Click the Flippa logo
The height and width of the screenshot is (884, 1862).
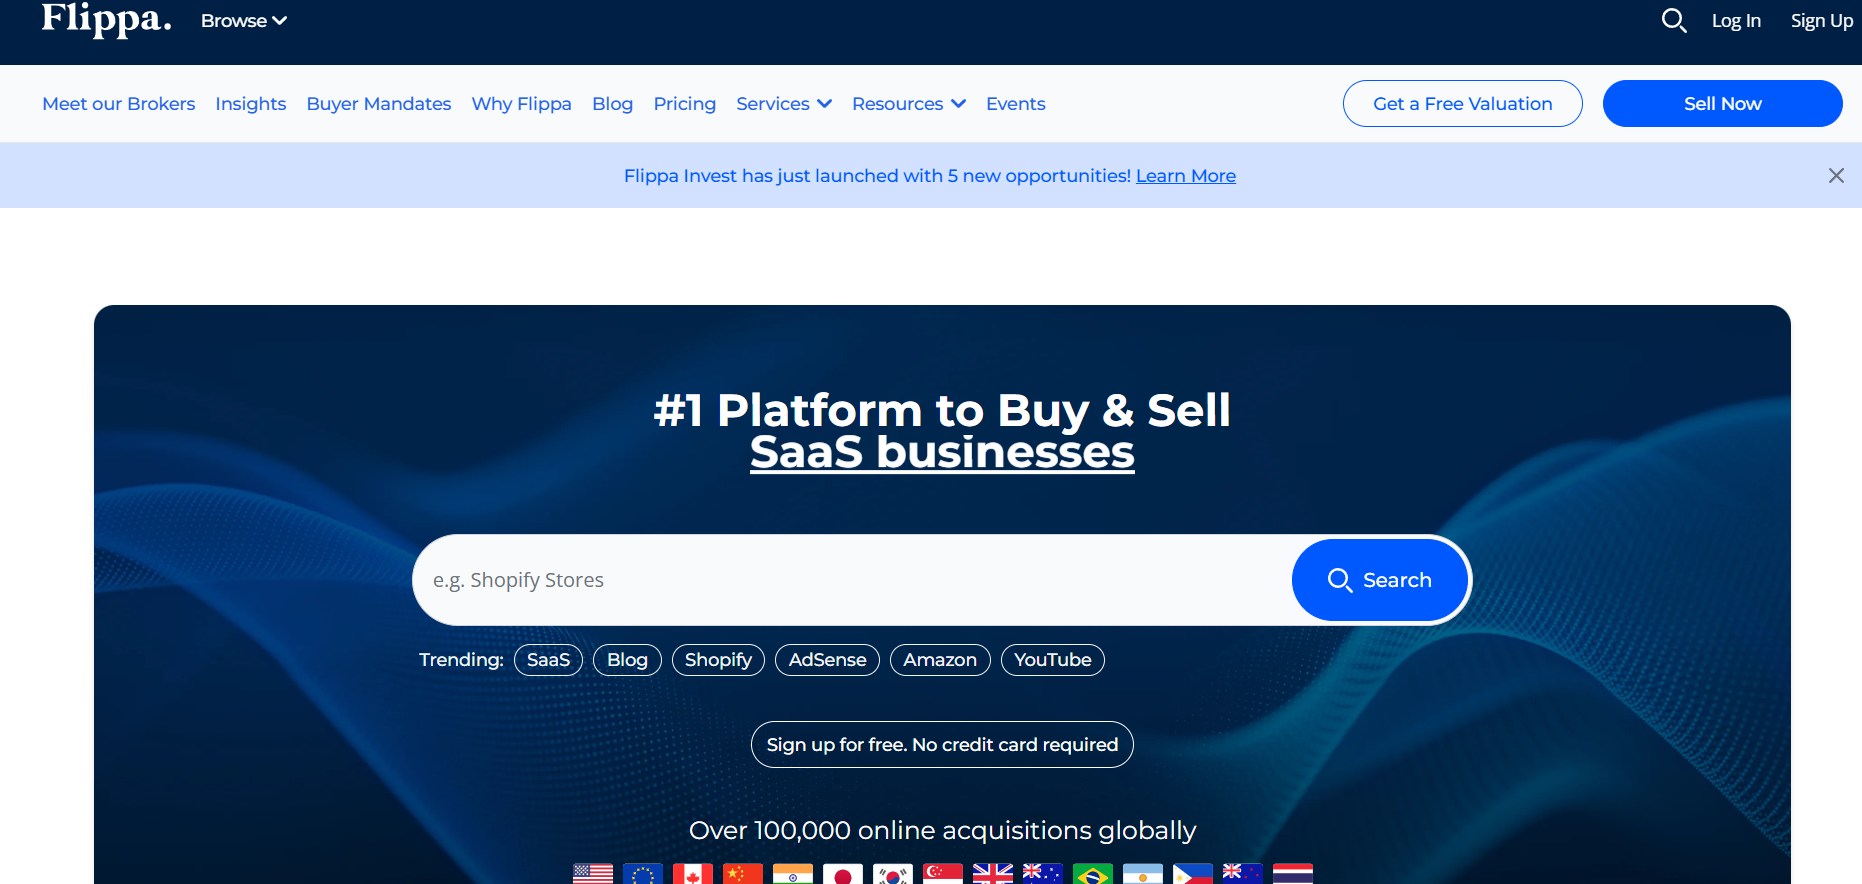[x=106, y=19]
